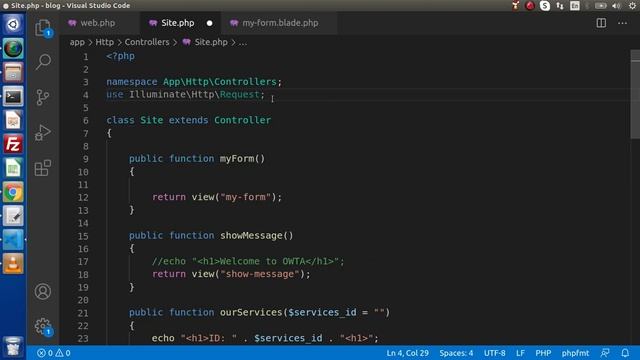This screenshot has height=360, width=640.
Task: Click the Http breadcrumb segment
Action: (104, 42)
